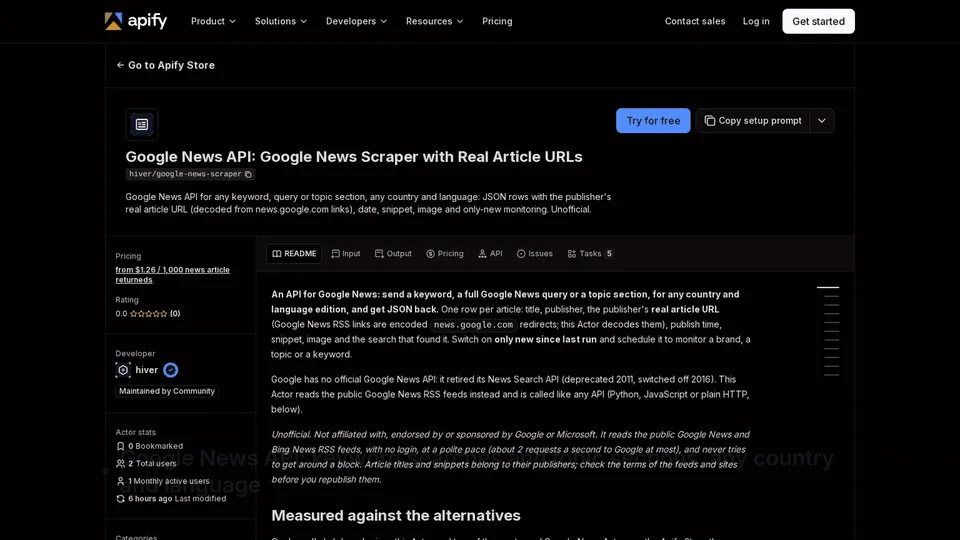Switch to the API tab
This screenshot has width=960, height=540.
490,253
